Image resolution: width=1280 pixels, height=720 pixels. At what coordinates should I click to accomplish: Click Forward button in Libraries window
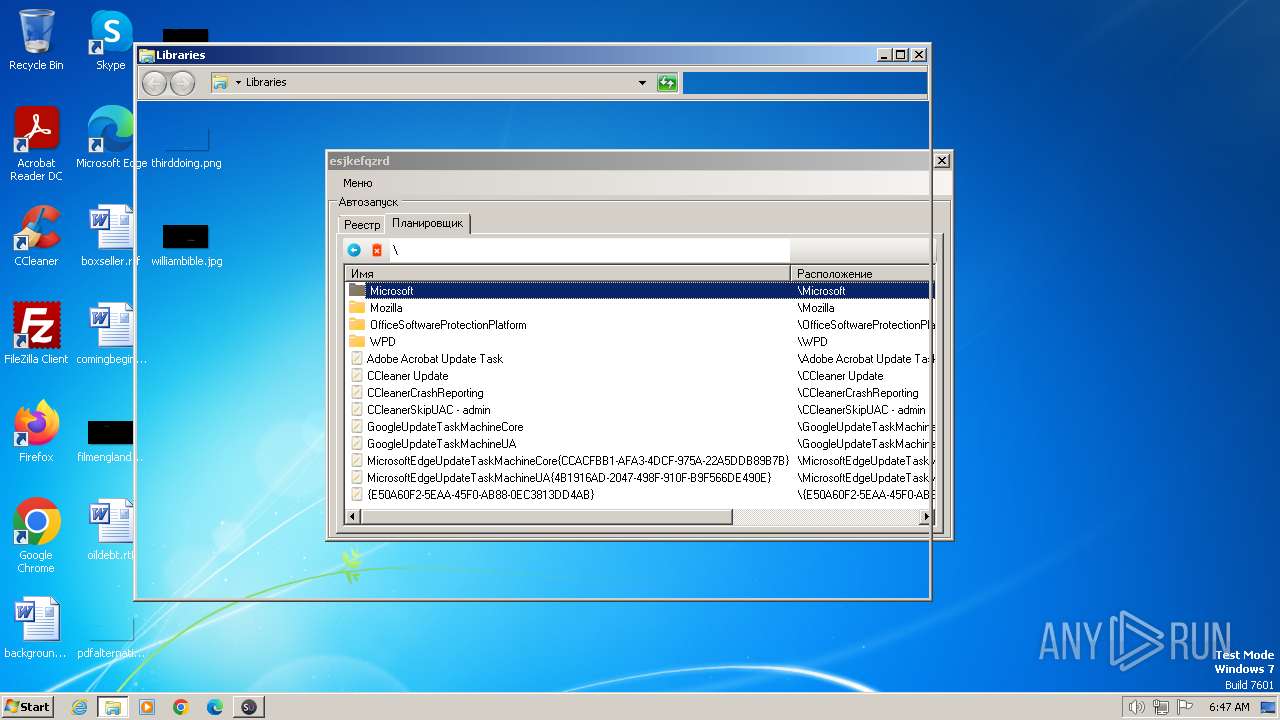182,83
